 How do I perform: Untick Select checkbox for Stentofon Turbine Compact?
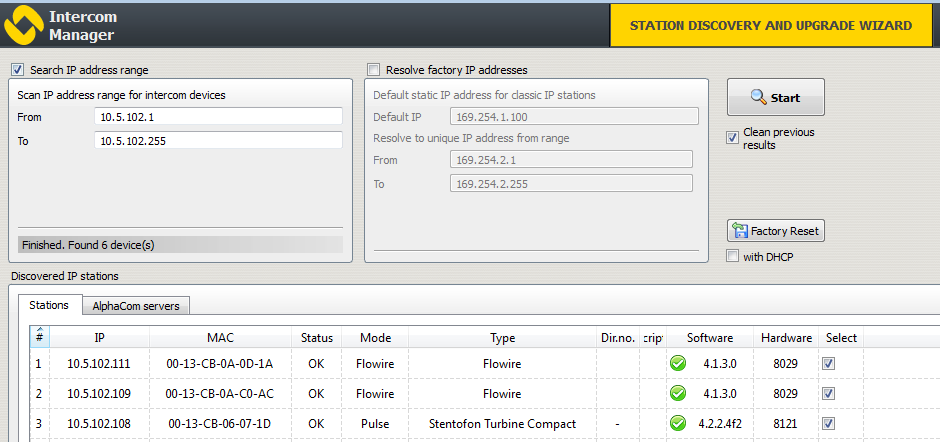(x=828, y=423)
